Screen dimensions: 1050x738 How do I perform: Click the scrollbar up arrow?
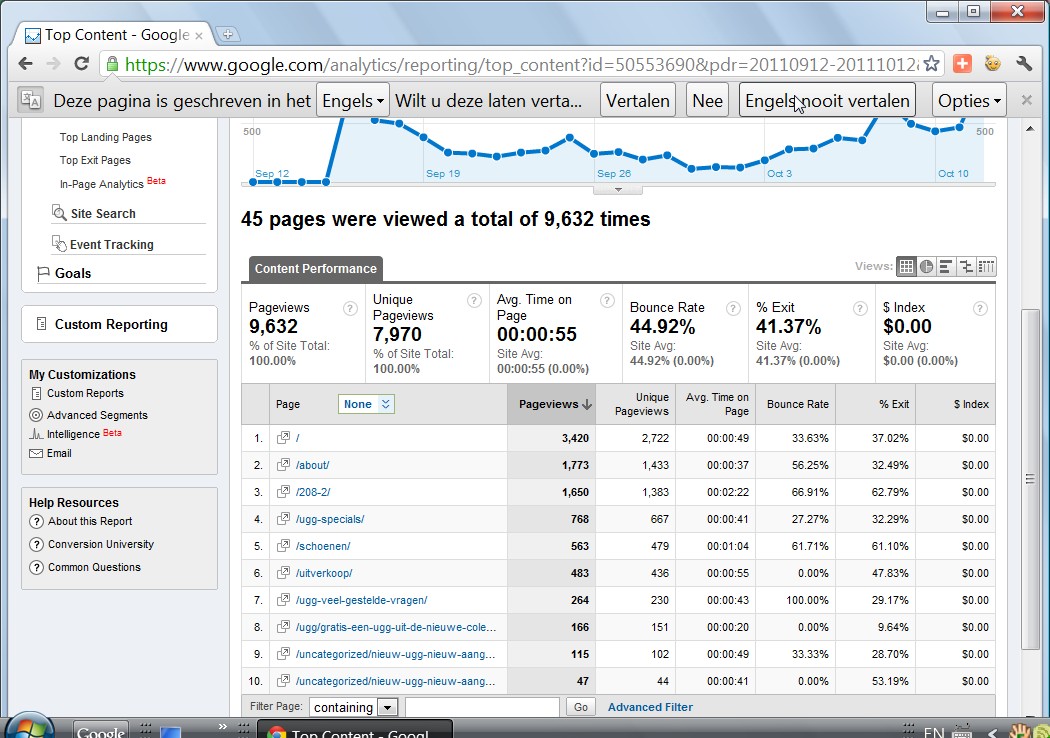tap(1030, 128)
